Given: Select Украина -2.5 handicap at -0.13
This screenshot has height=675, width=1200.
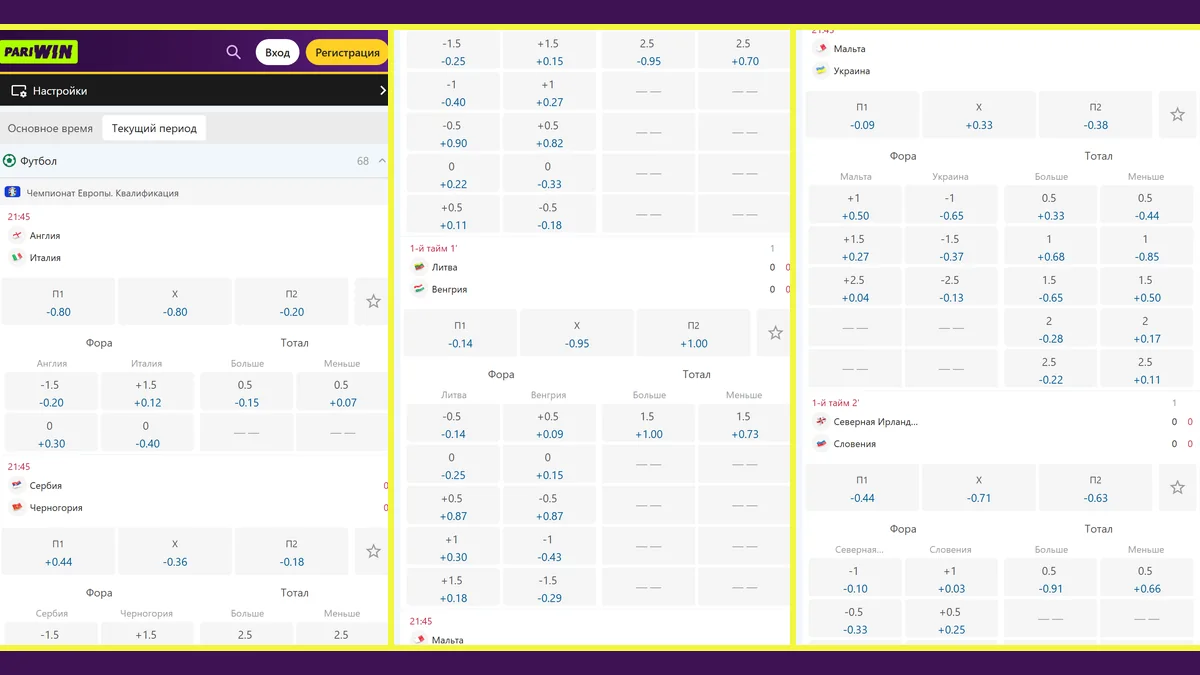Looking at the screenshot, I should pyautogui.click(x=951, y=289).
